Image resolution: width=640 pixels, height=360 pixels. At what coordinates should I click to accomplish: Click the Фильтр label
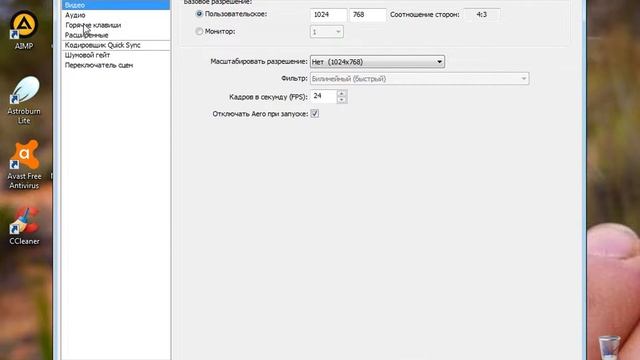[x=294, y=78]
